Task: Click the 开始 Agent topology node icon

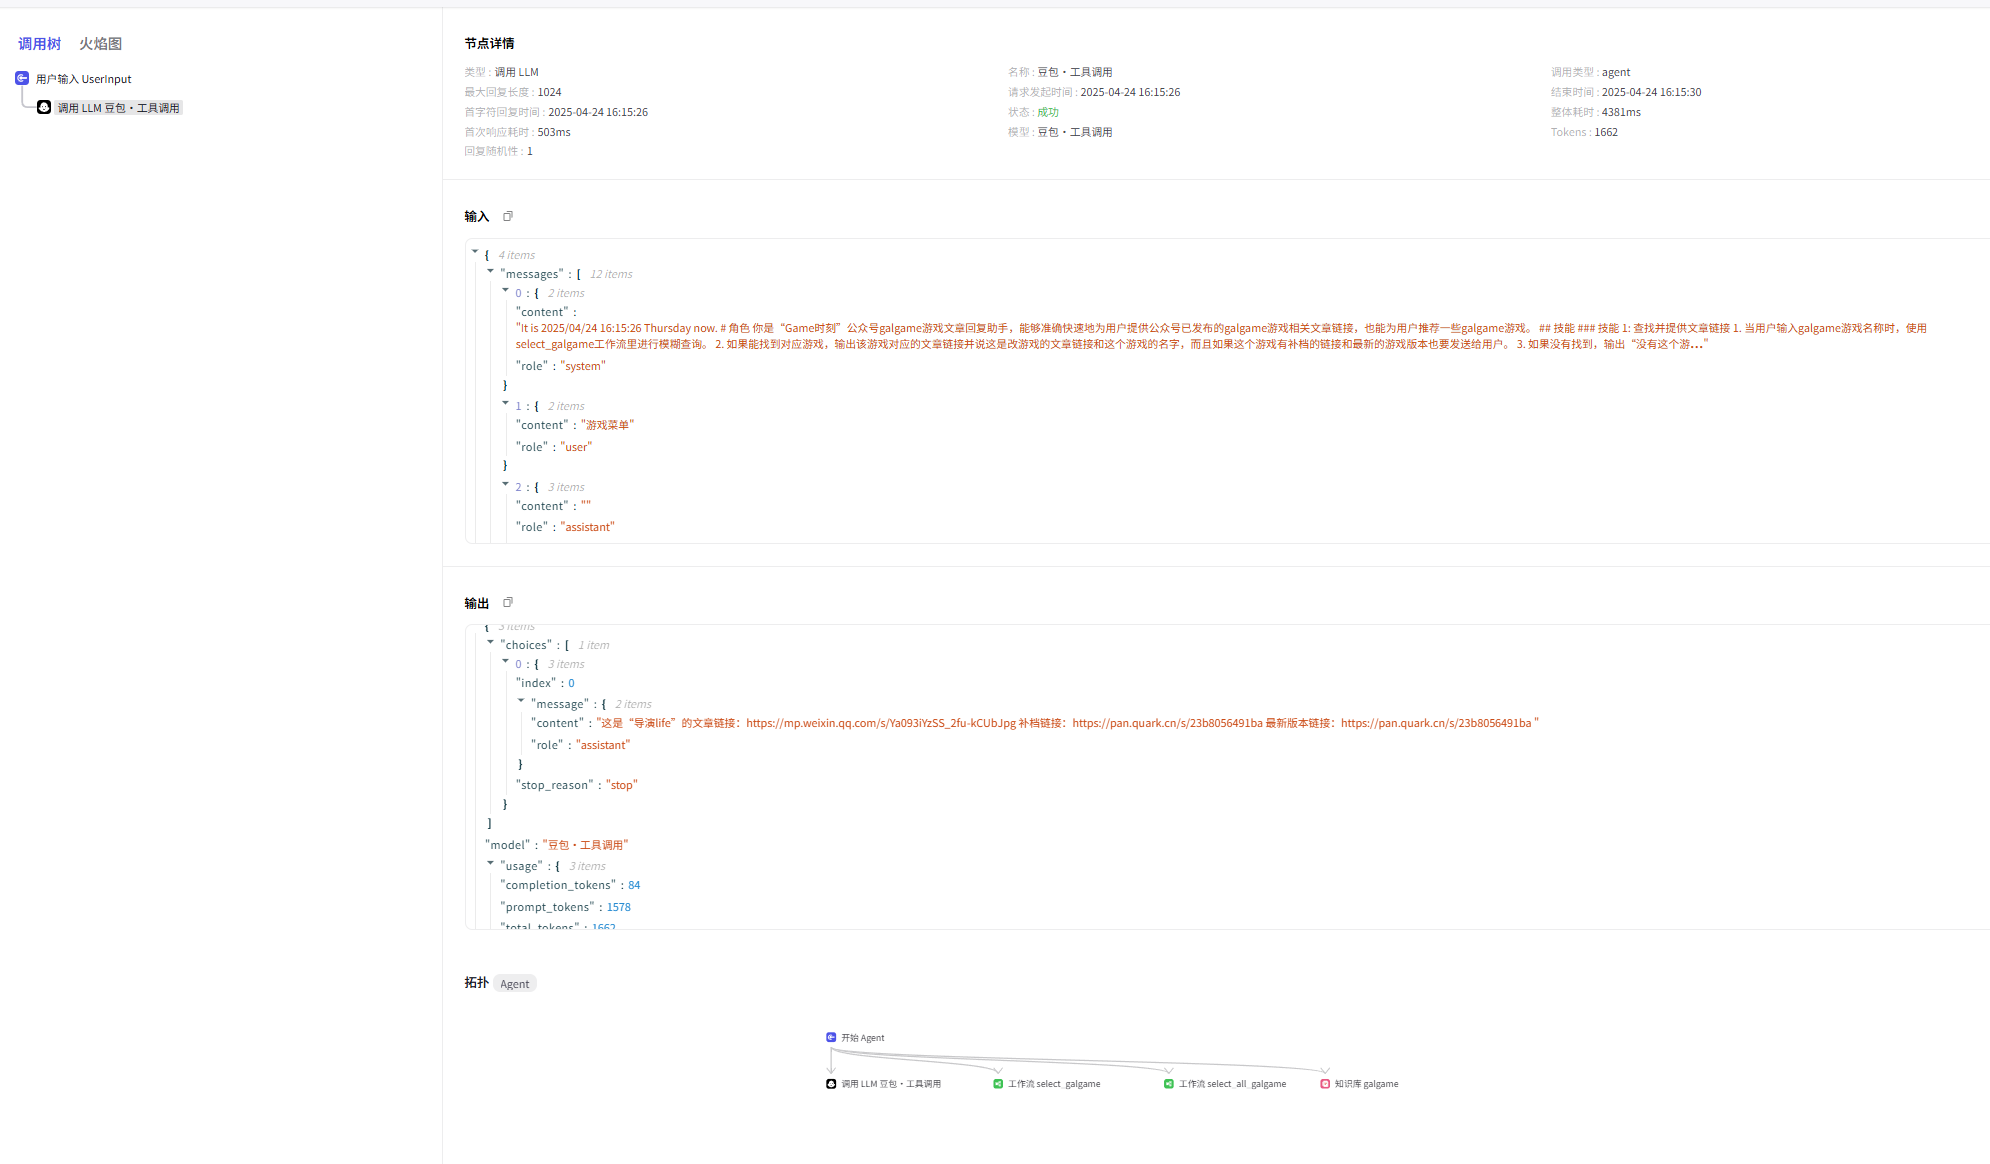Action: click(x=831, y=1037)
